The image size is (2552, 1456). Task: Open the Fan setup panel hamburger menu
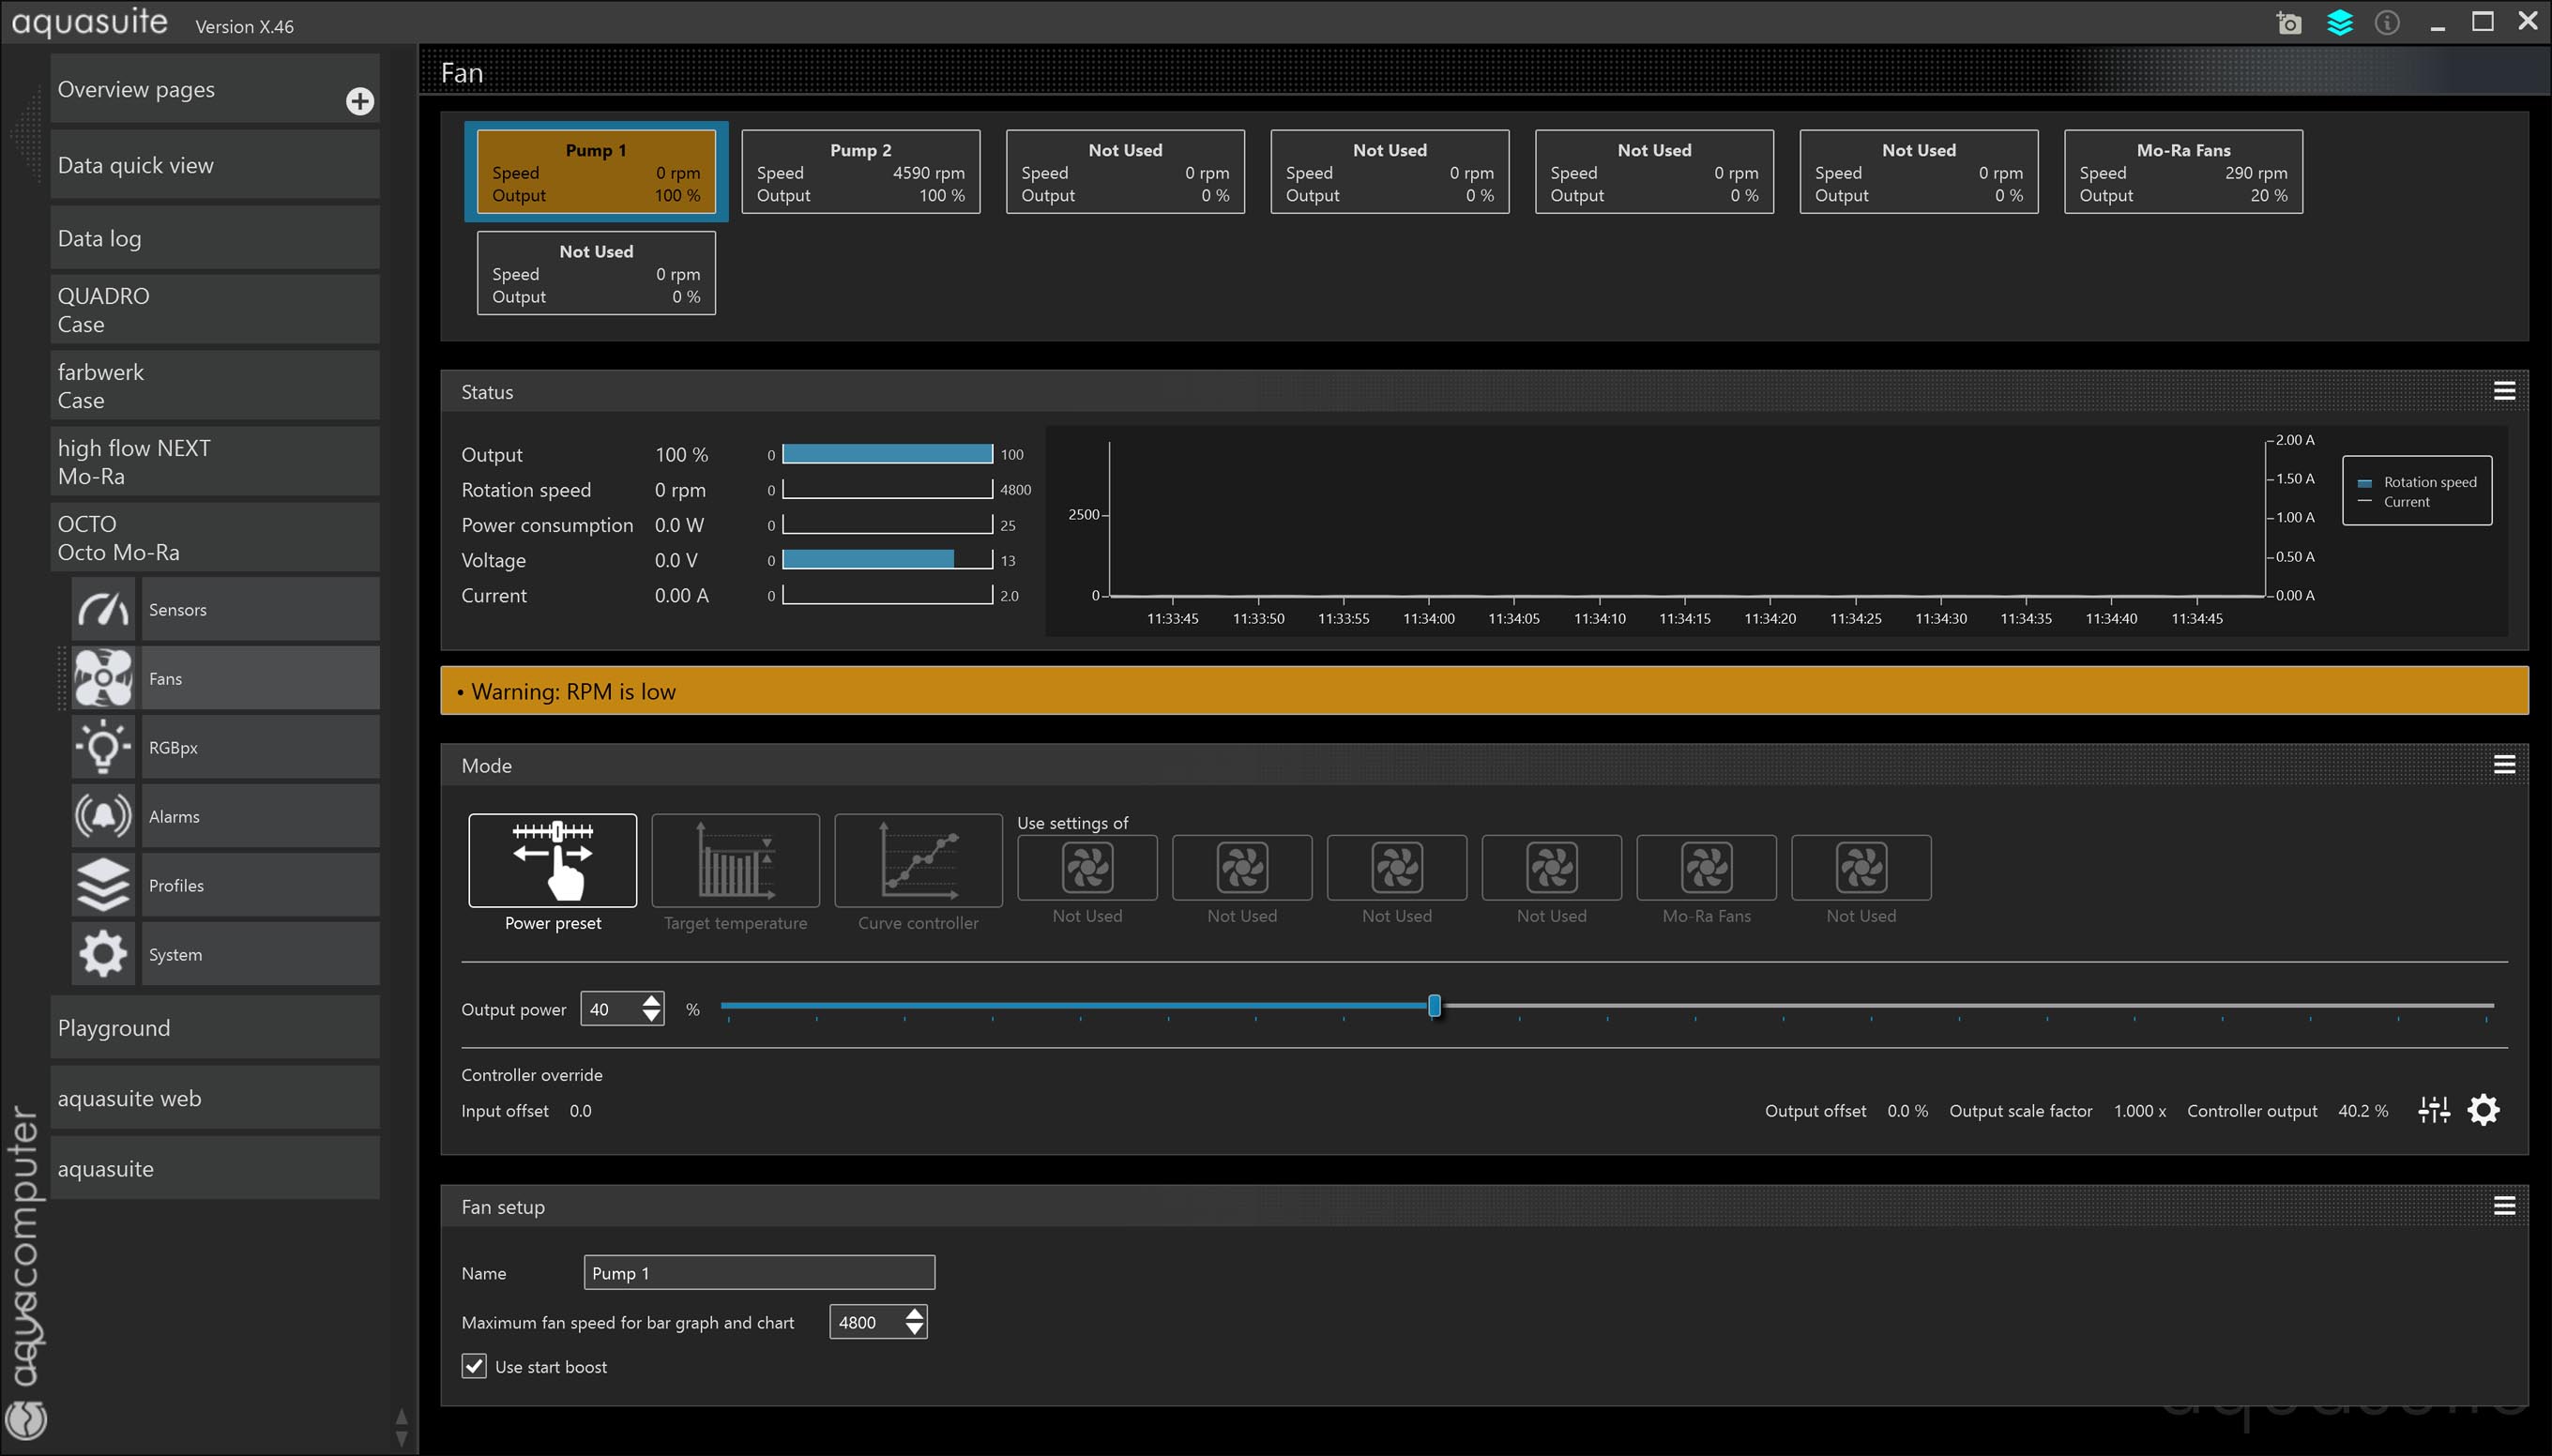point(2504,1206)
